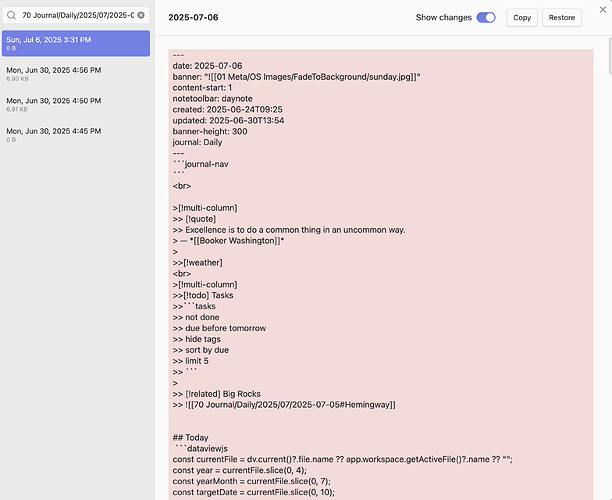Click the Excellence quote line
The width and height of the screenshot is (612, 500).
pyautogui.click(x=289, y=230)
